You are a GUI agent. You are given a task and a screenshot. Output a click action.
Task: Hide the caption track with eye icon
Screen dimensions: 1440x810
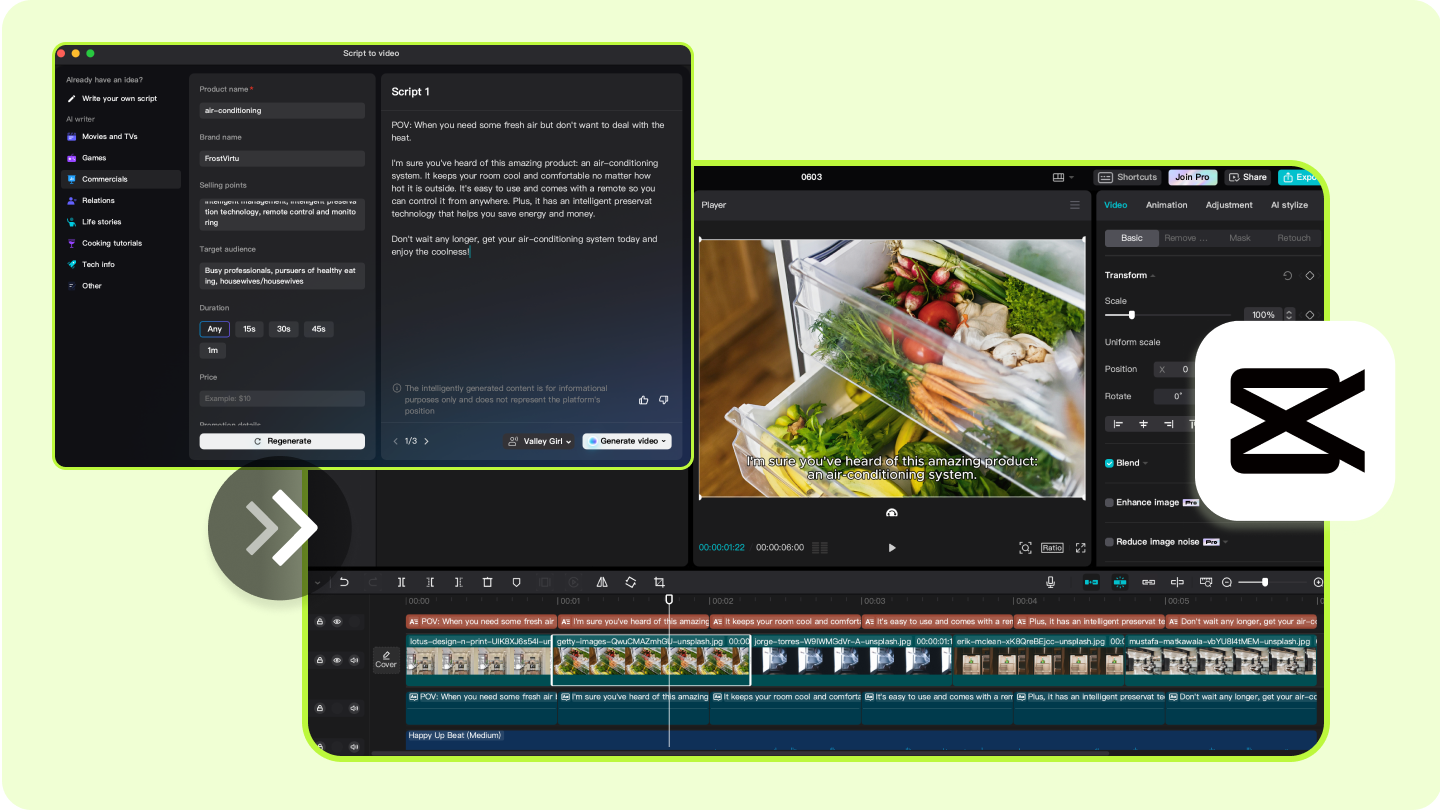tap(337, 622)
